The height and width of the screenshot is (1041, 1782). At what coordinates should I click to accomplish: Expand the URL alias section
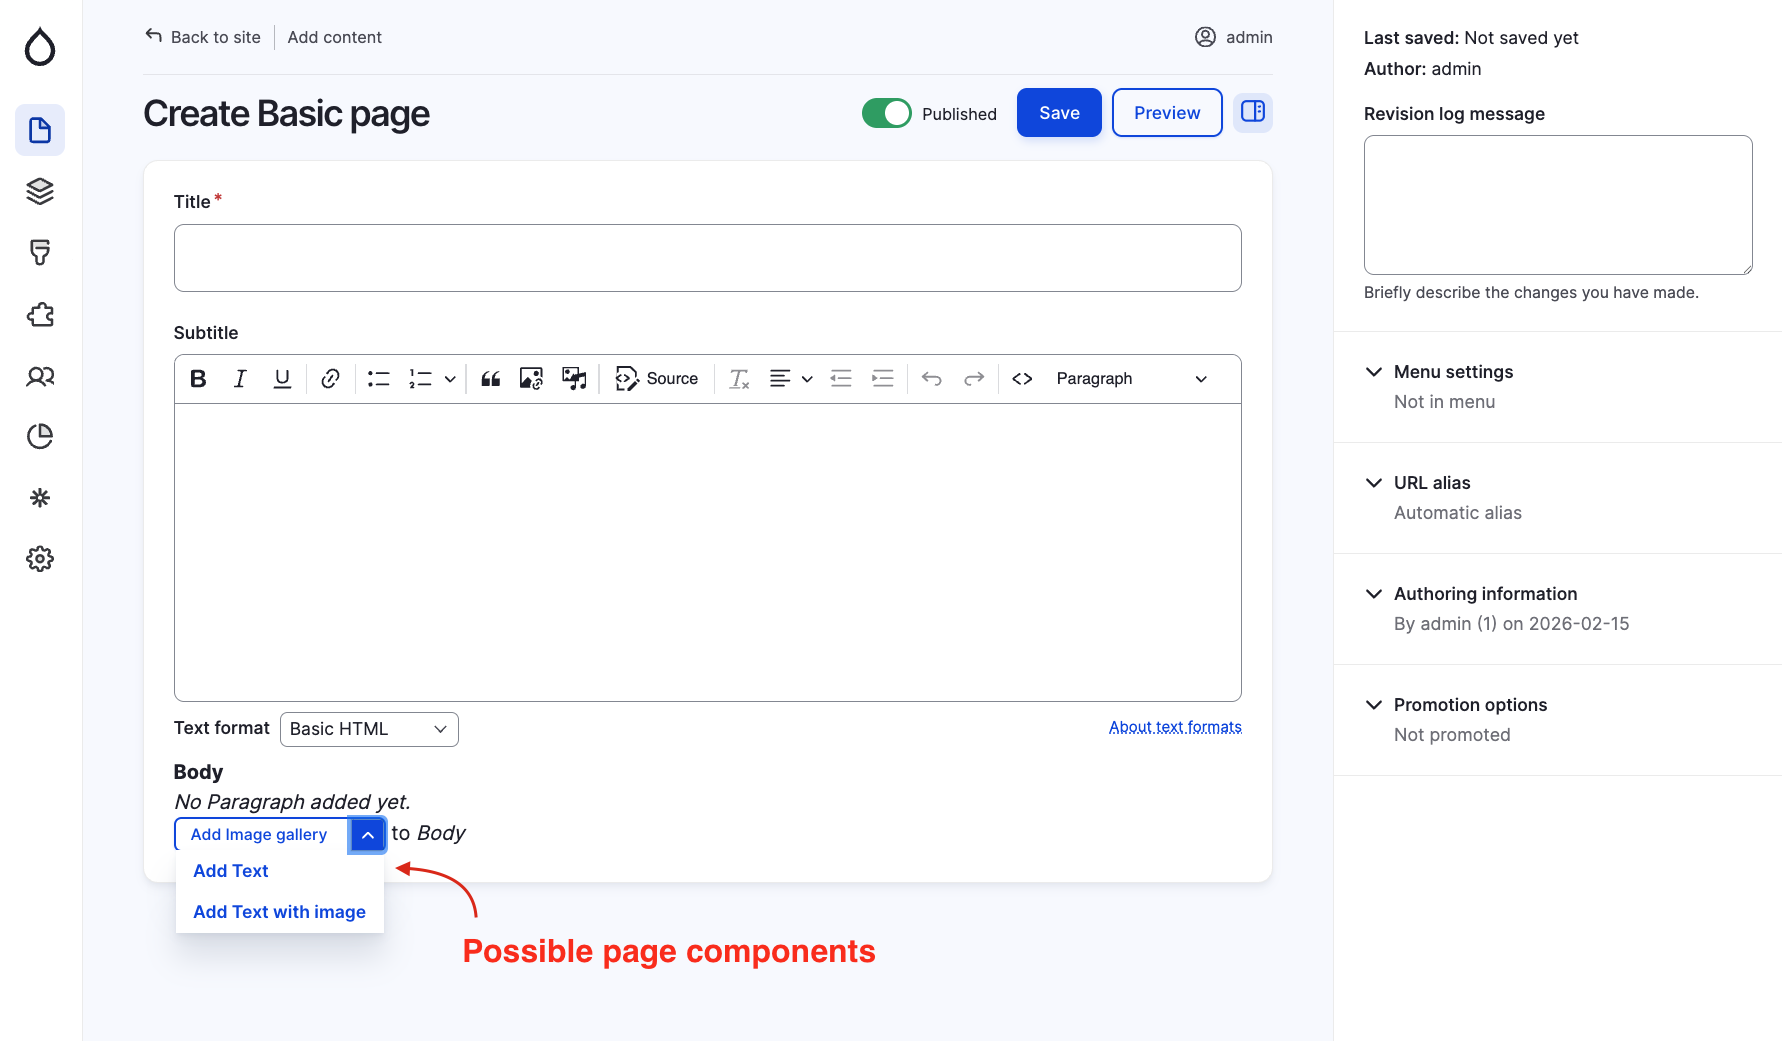coord(1431,483)
